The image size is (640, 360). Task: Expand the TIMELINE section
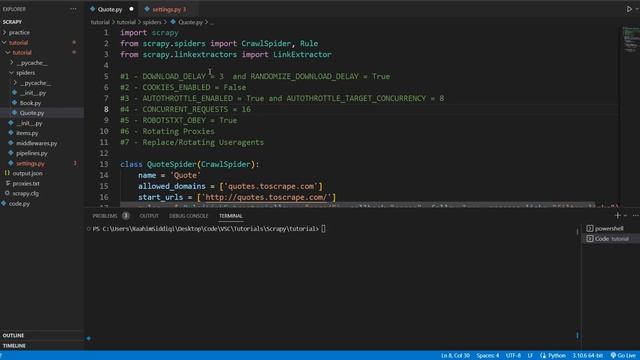[x=14, y=346]
